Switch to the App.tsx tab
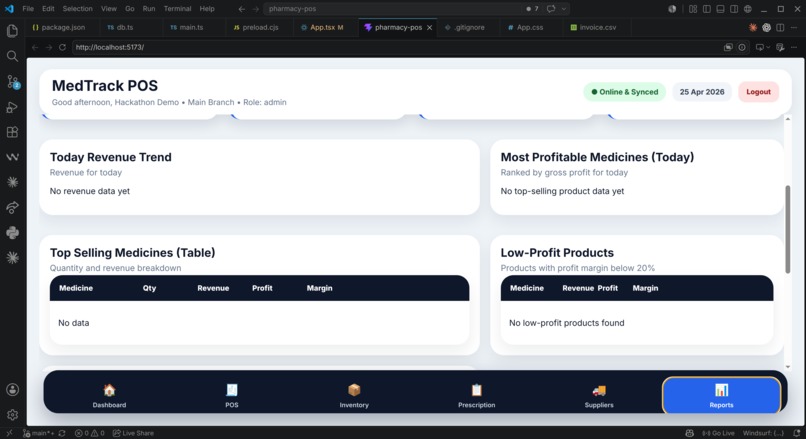 click(326, 27)
